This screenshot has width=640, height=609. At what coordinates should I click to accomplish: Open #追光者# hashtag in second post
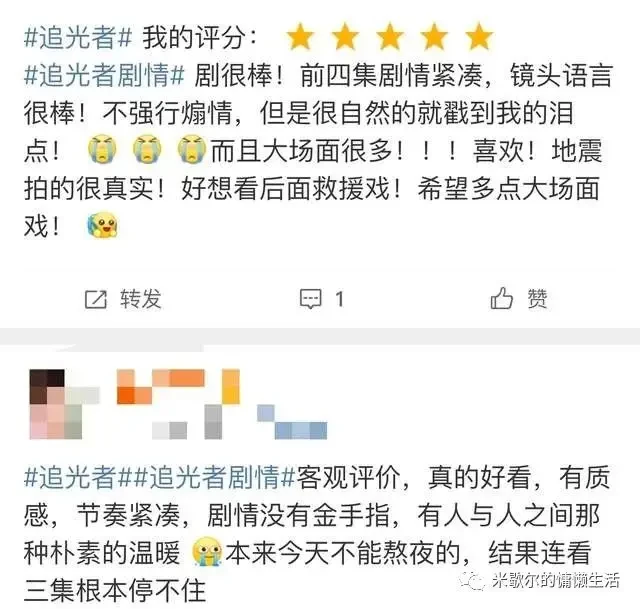click(78, 477)
